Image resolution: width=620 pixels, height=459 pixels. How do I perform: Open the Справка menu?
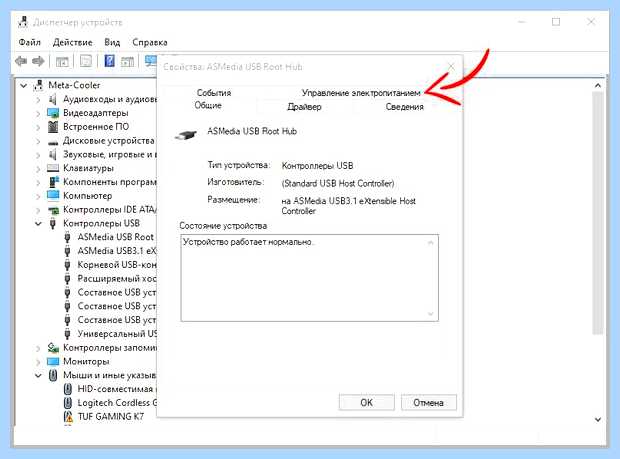150,42
